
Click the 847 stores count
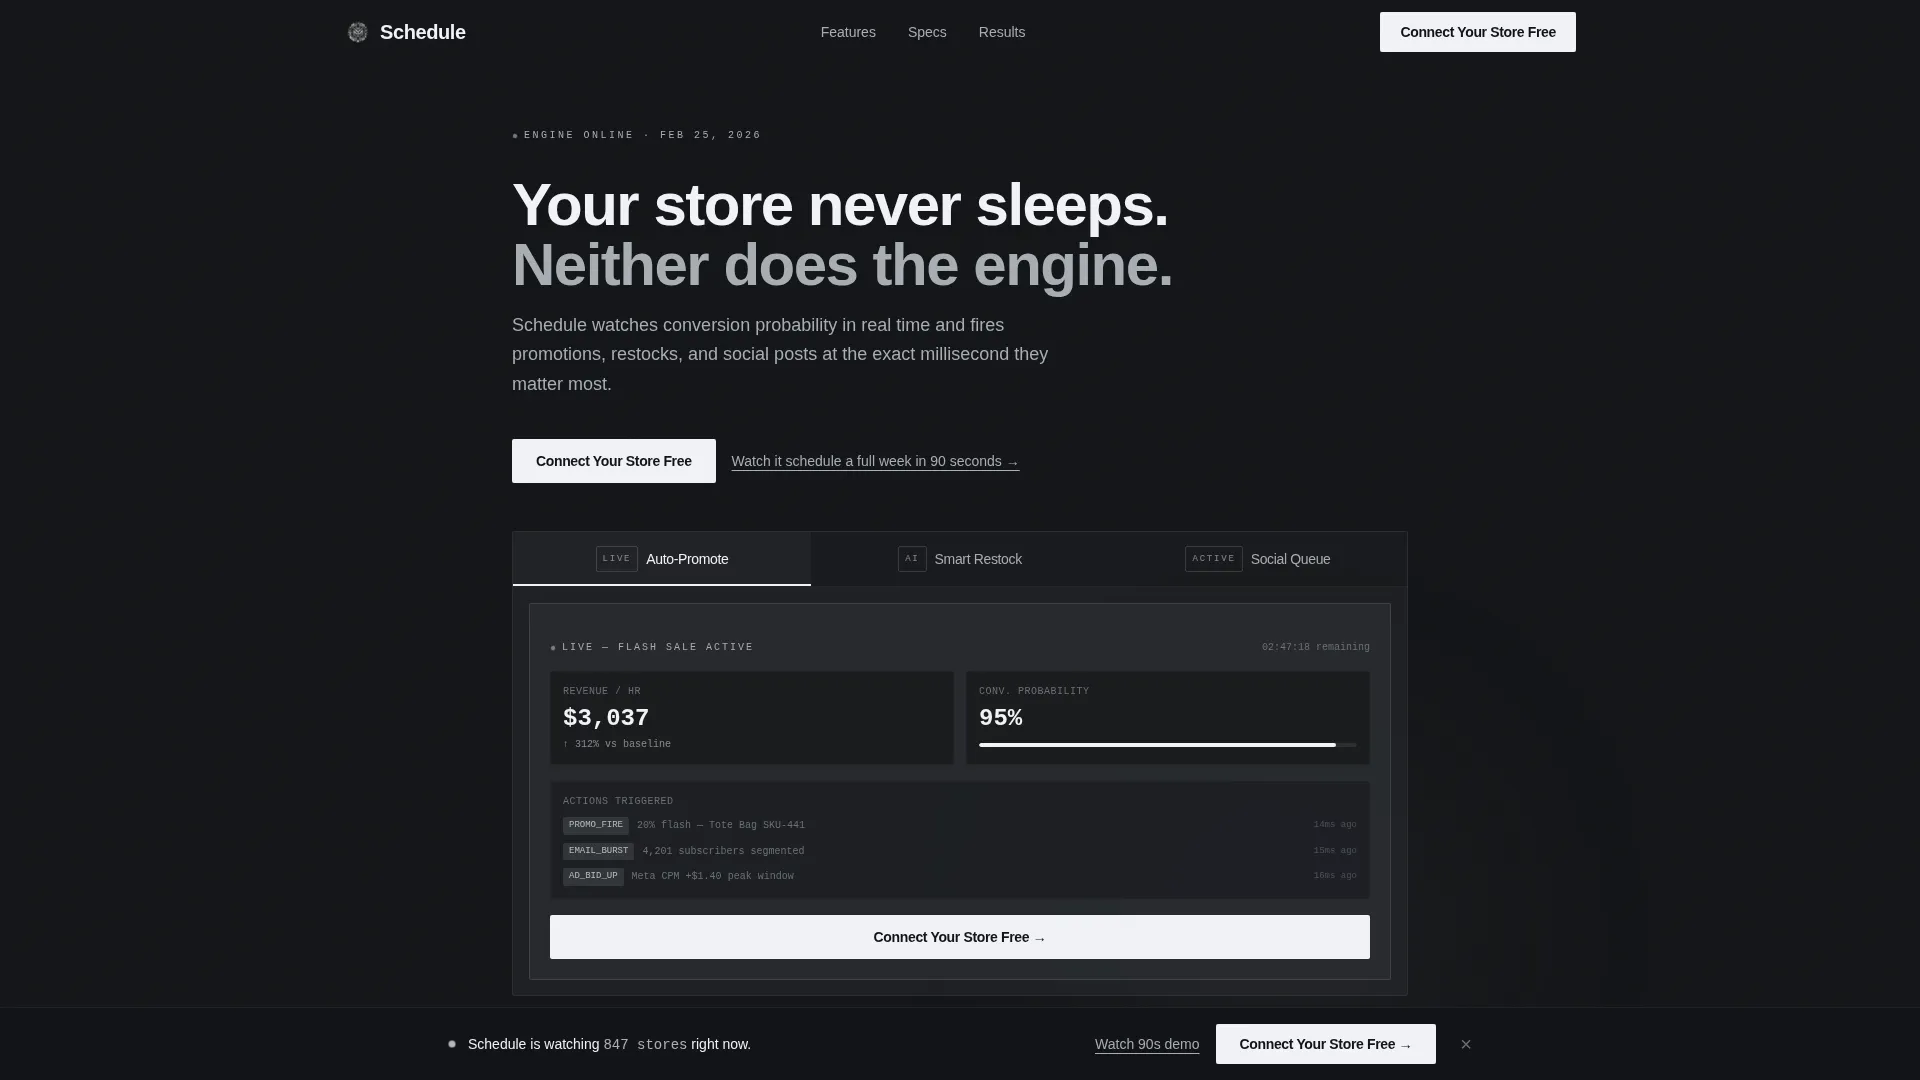(x=645, y=1044)
